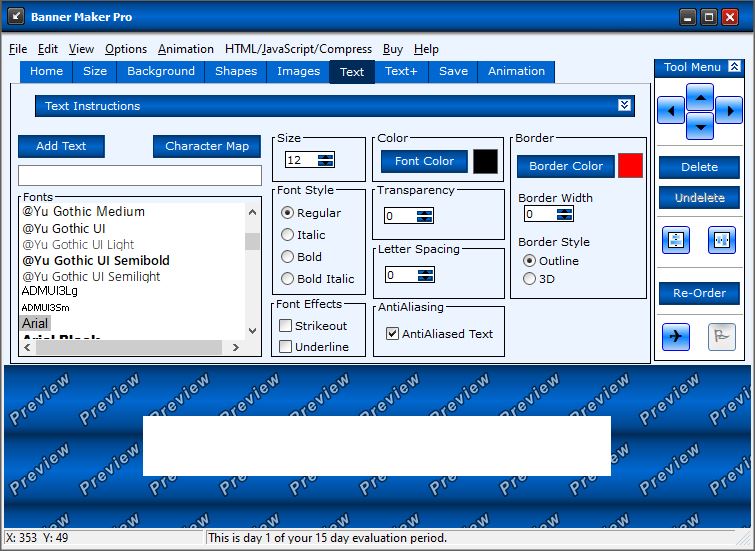The image size is (755, 551).
Task: Click the Font Color button
Action: pyautogui.click(x=424, y=161)
